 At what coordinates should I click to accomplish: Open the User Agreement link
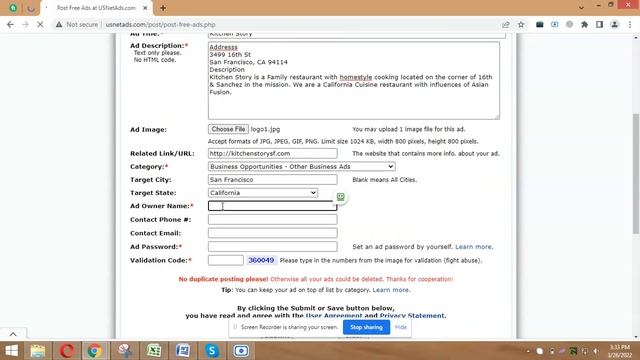[334, 316]
